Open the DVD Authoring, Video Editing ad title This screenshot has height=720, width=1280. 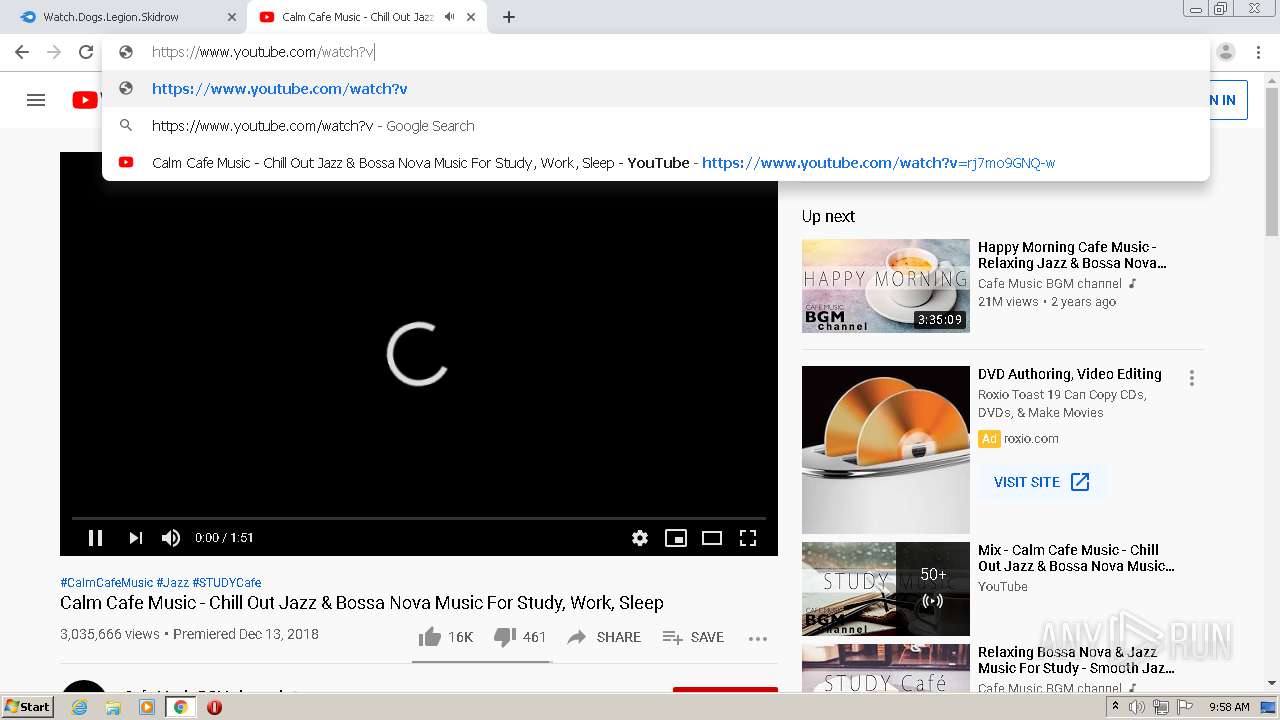[1070, 374]
